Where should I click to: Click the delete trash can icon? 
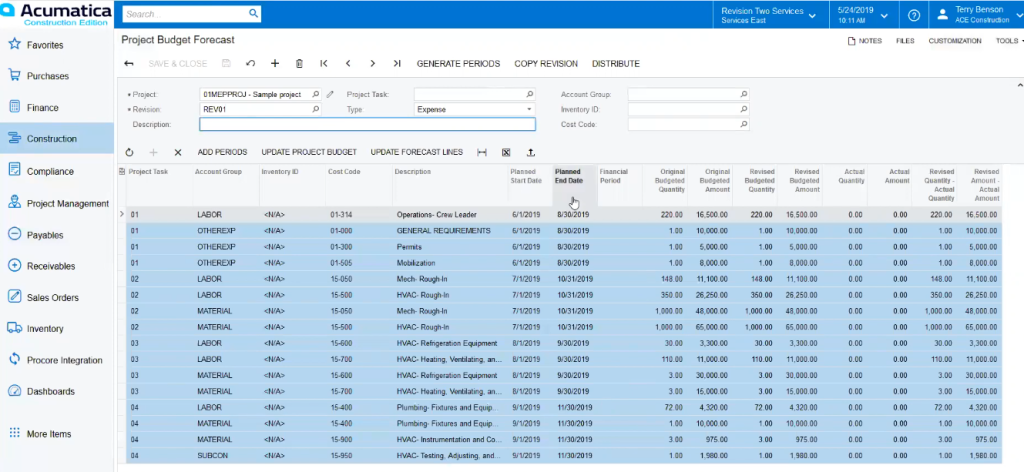click(x=299, y=64)
